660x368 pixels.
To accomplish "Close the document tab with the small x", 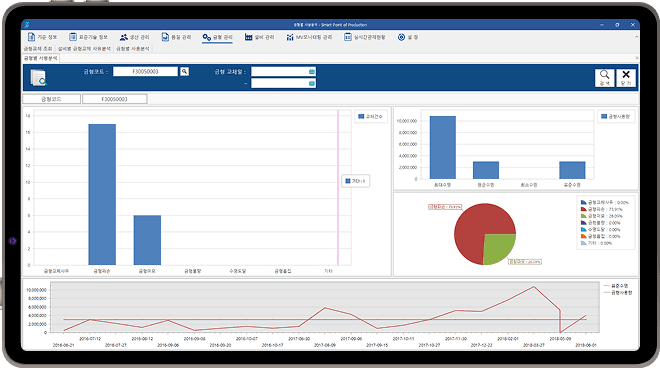I will [x=636, y=58].
